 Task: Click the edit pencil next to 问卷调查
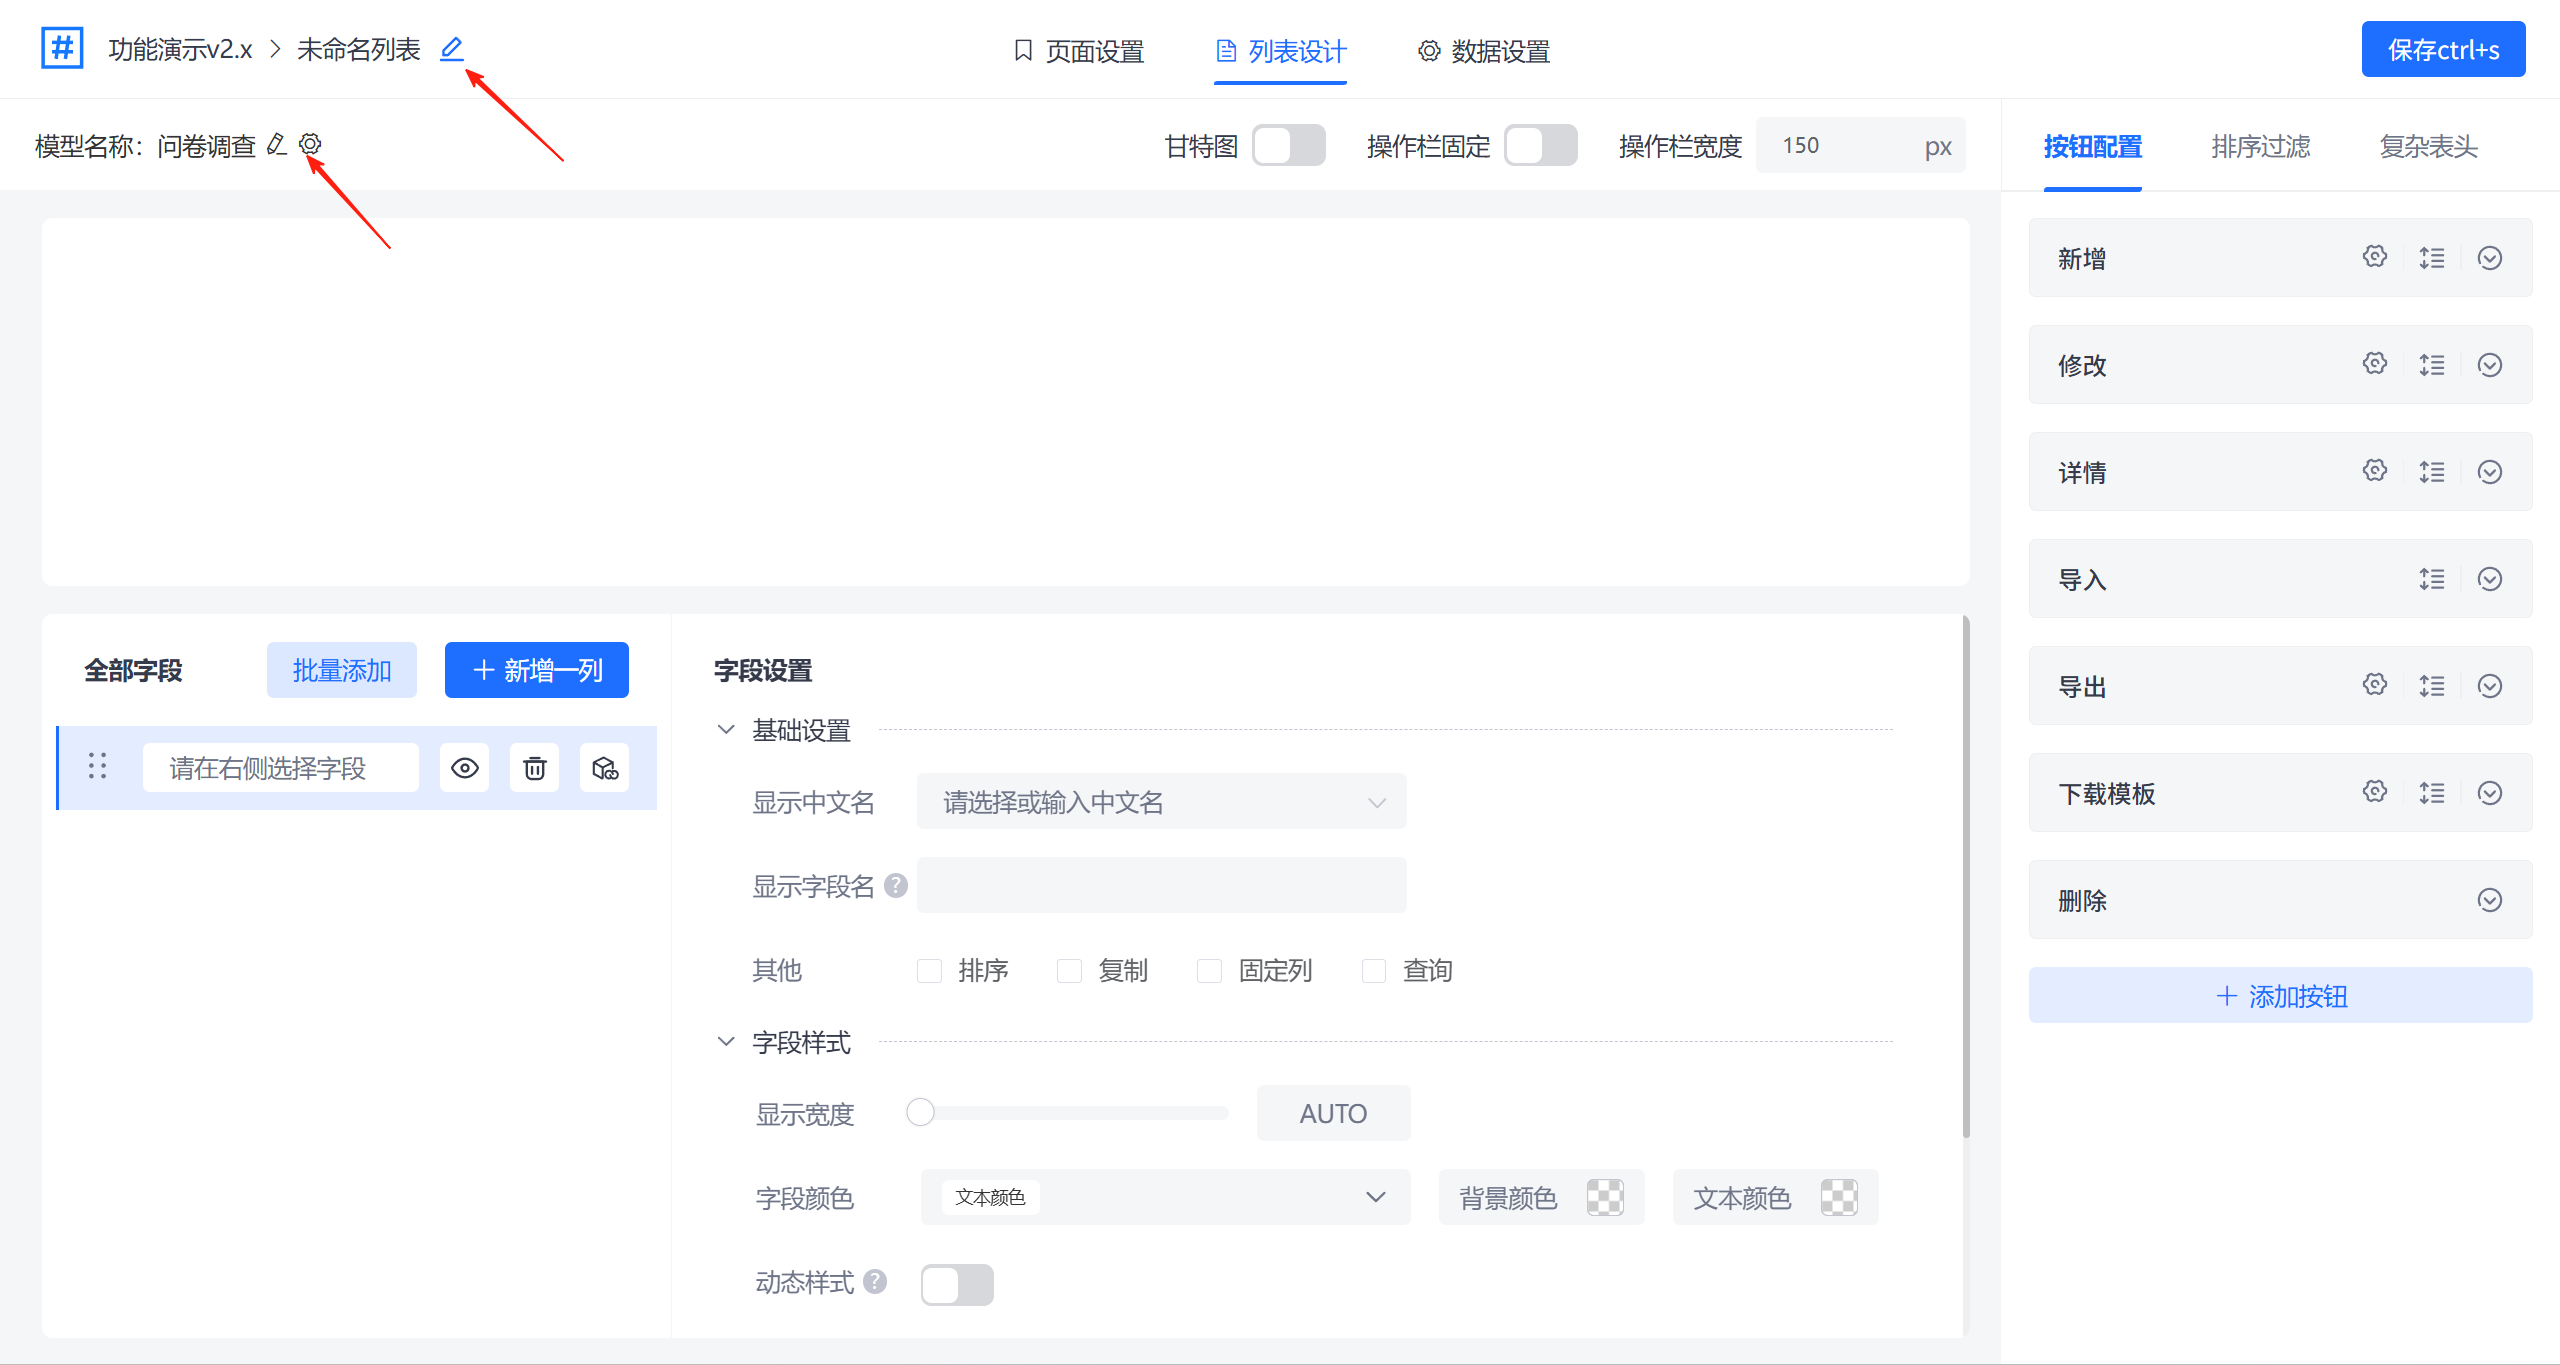(277, 144)
